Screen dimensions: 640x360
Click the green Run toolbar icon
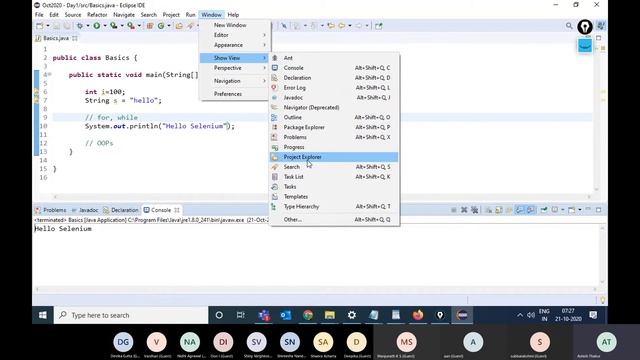pos(97,26)
